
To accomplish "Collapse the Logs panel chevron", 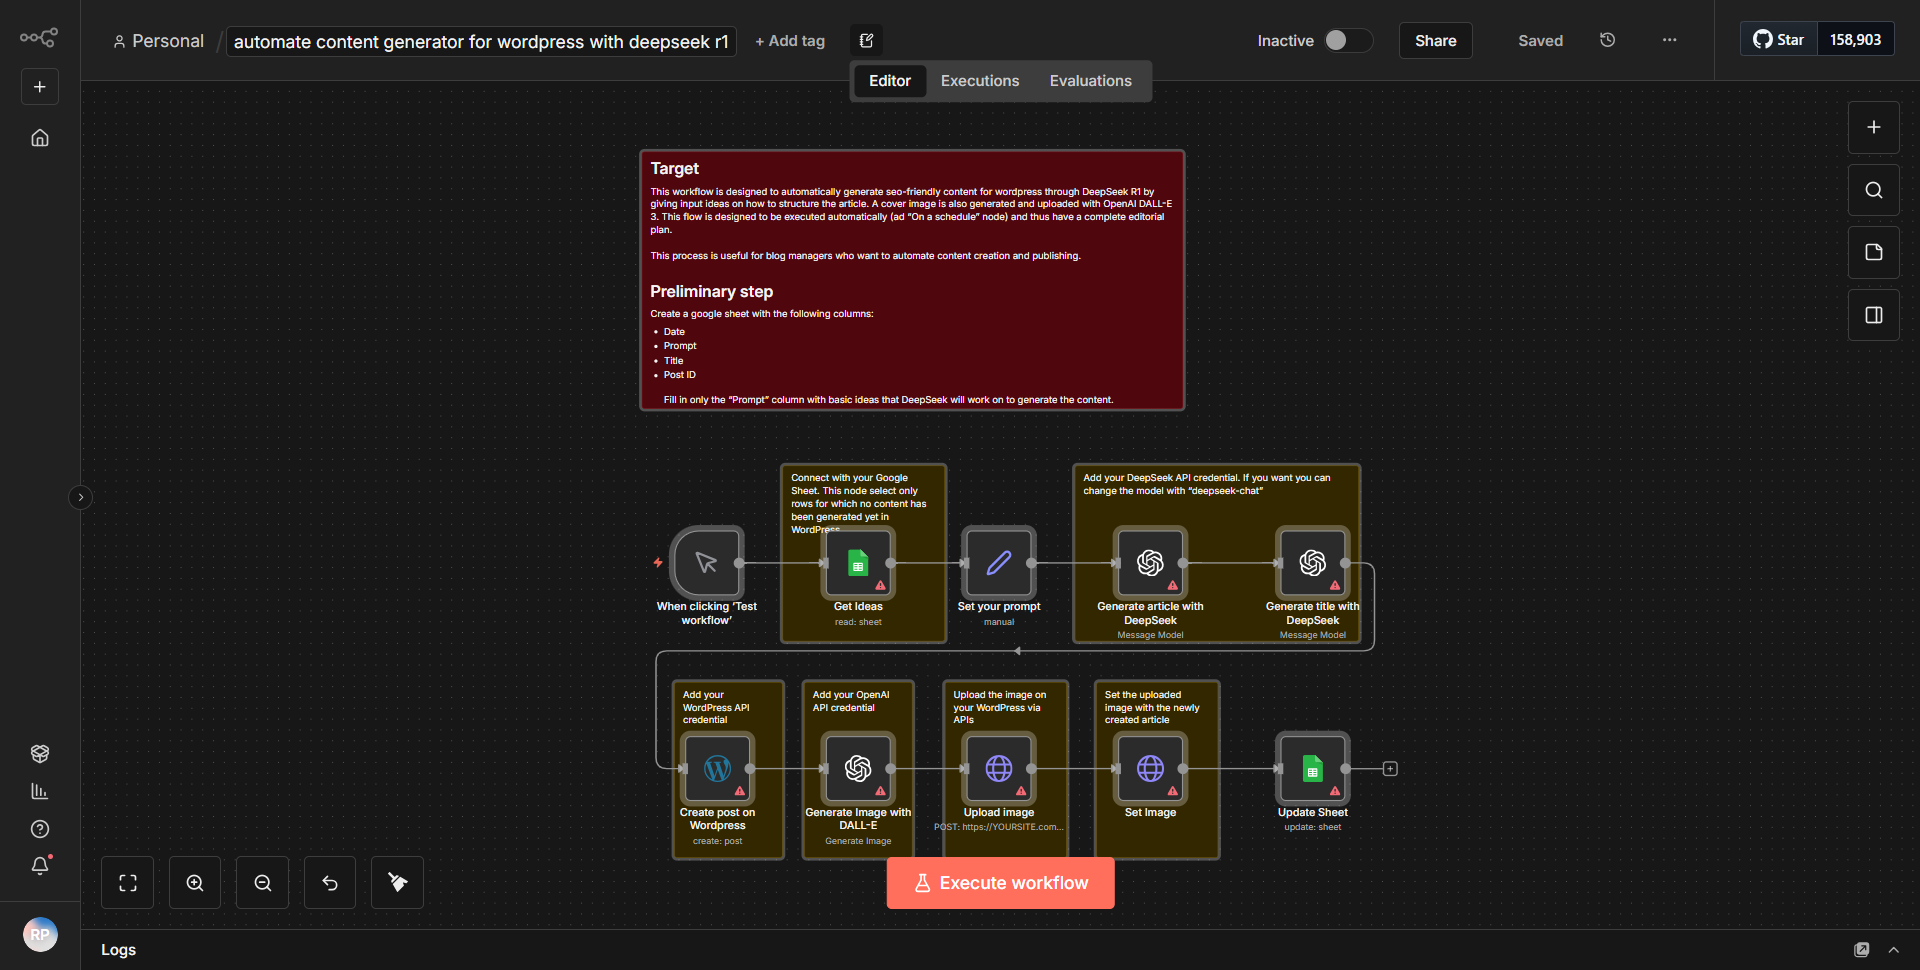I will pyautogui.click(x=1894, y=950).
